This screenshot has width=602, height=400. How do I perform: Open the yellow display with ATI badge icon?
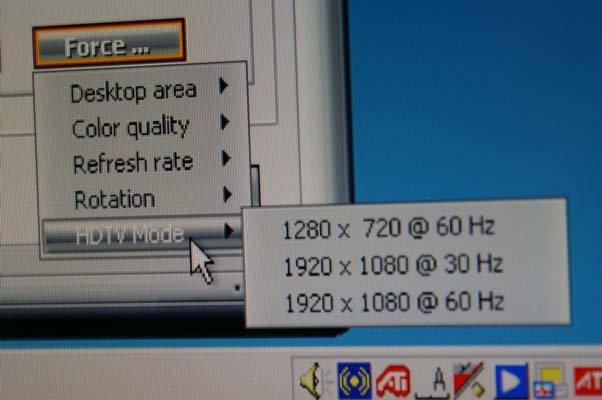tap(550, 382)
